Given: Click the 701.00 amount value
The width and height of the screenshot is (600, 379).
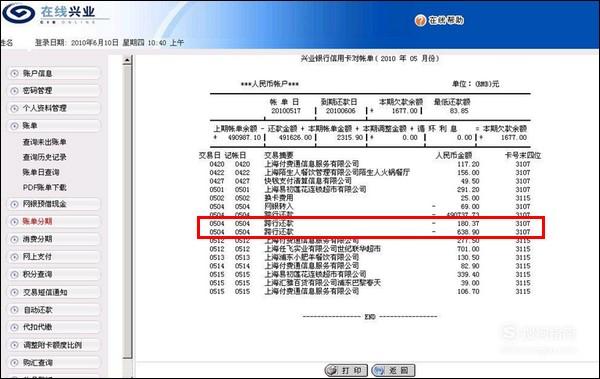Looking at the screenshot, I should [468, 249].
